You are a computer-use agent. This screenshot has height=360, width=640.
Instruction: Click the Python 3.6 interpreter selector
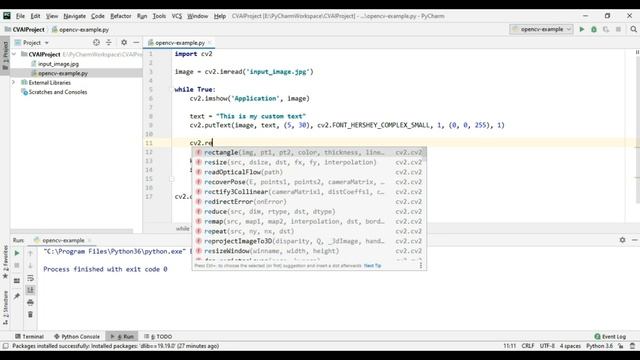[x=600, y=346]
